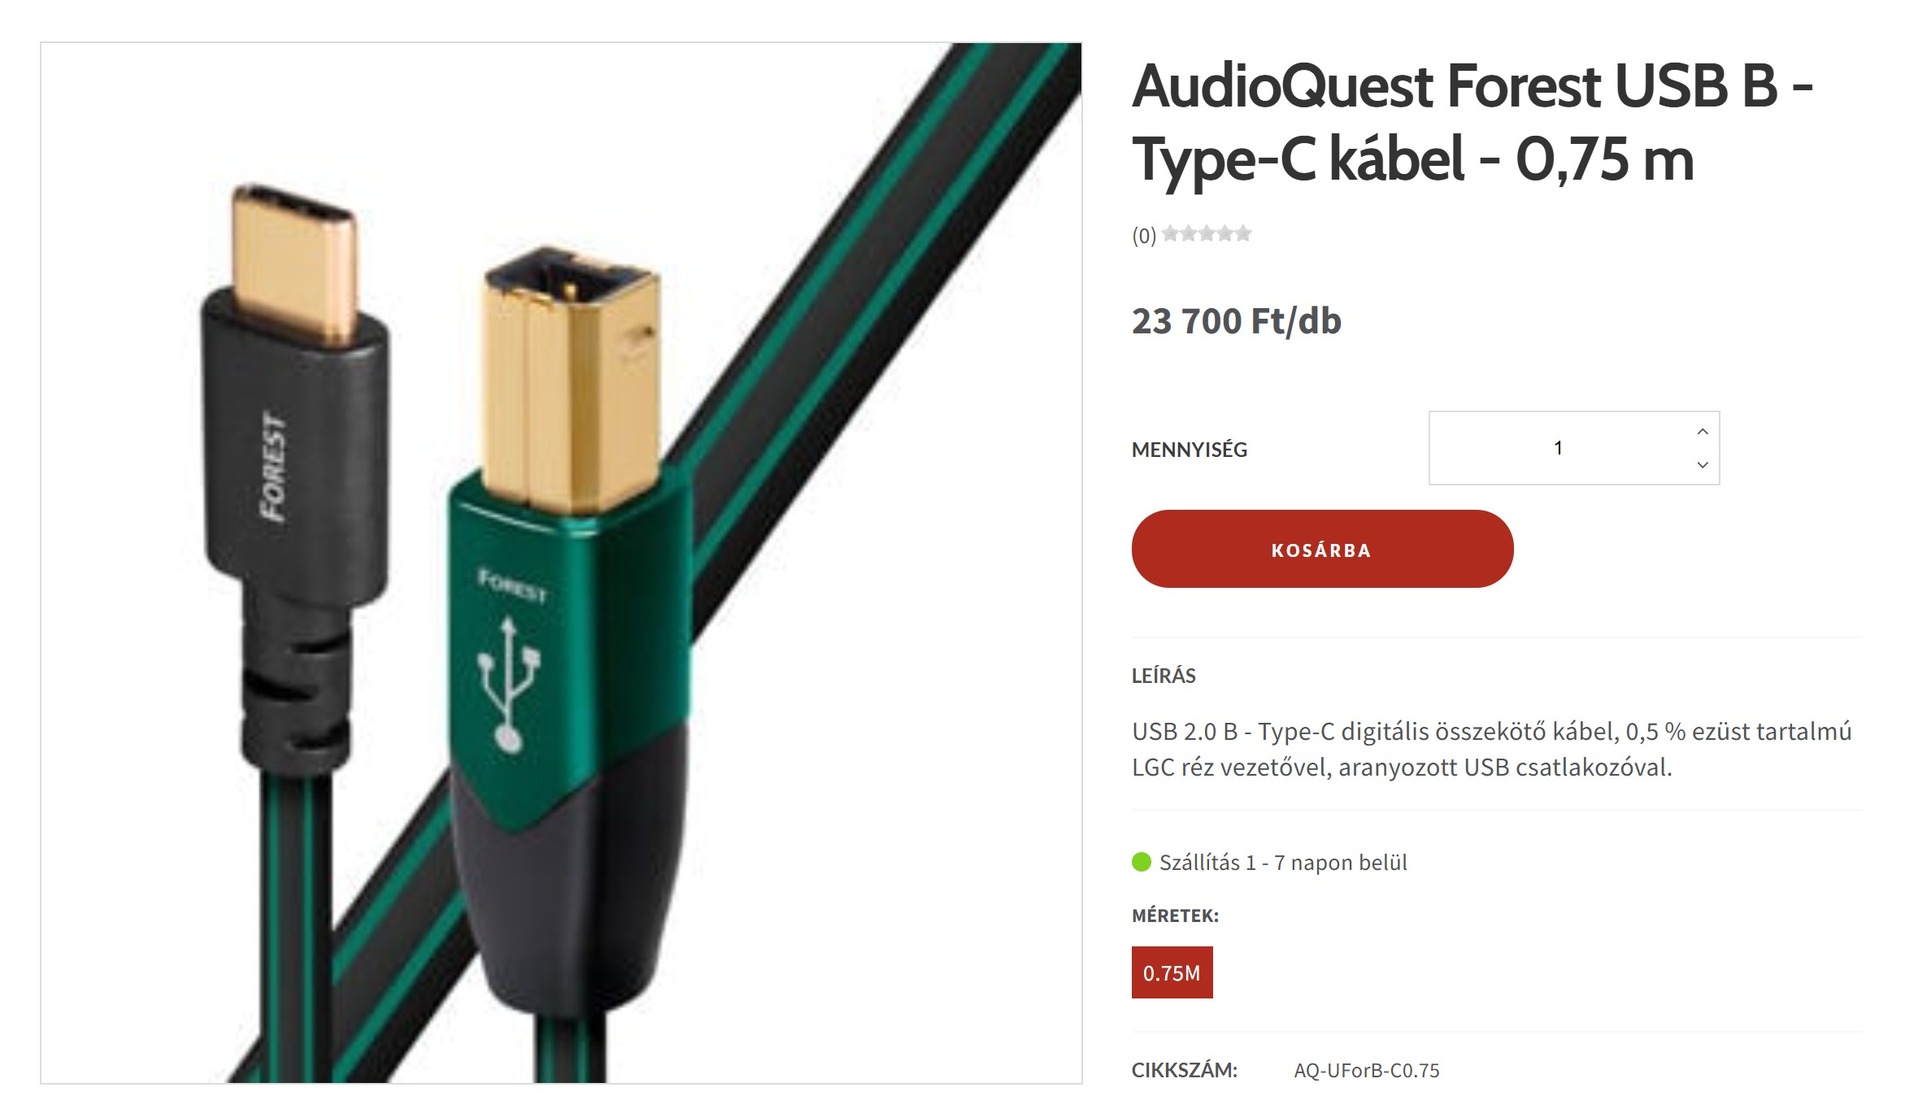The image size is (1914, 1096).
Task: Open the AudioQuest Forest cable product image
Action: pos(561,563)
